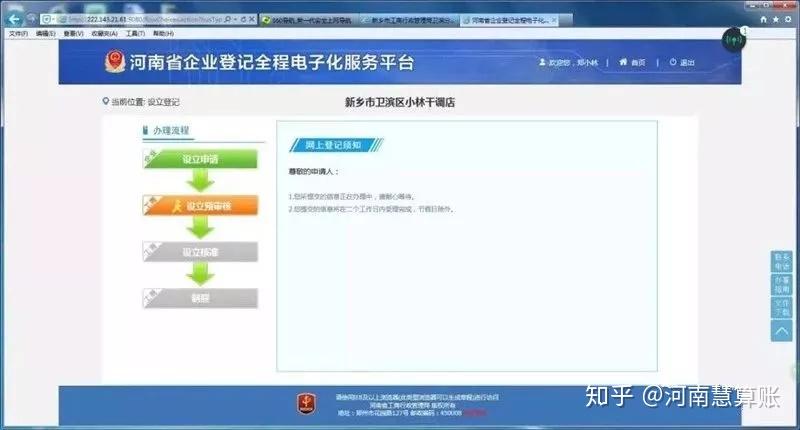Click the house icon beside 首页
This screenshot has width=800, height=430.
623,62
